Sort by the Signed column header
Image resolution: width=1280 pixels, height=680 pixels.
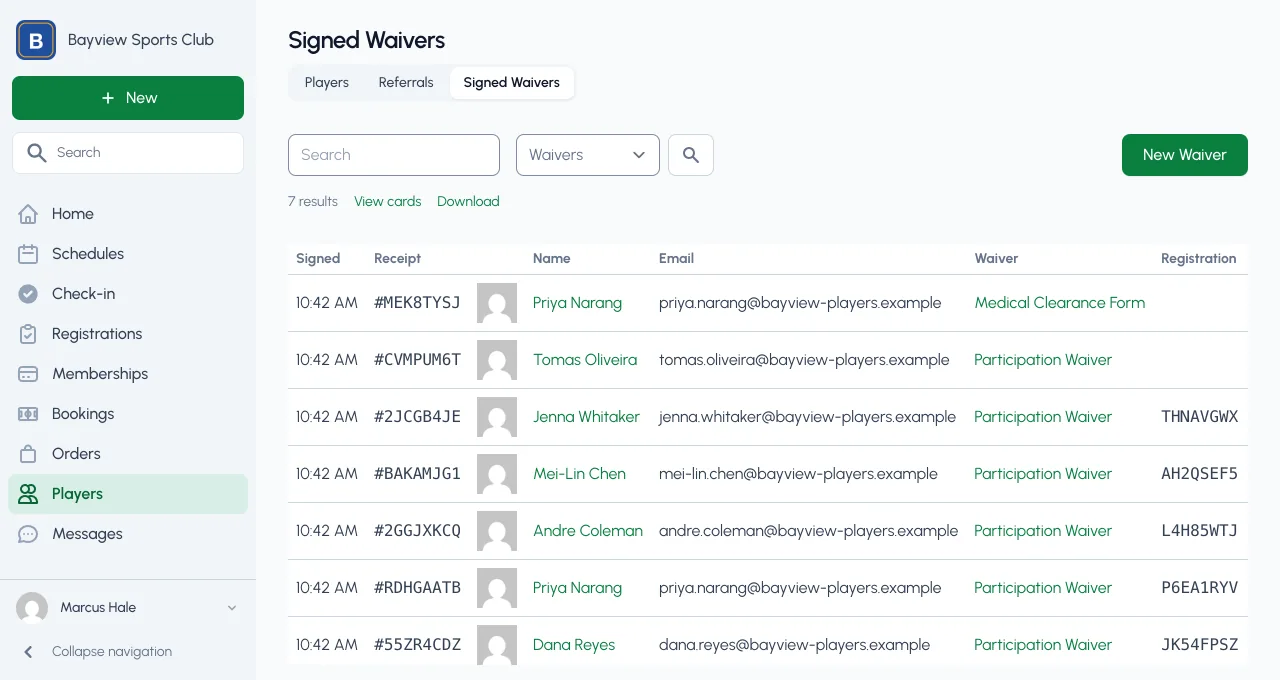pyautogui.click(x=318, y=258)
